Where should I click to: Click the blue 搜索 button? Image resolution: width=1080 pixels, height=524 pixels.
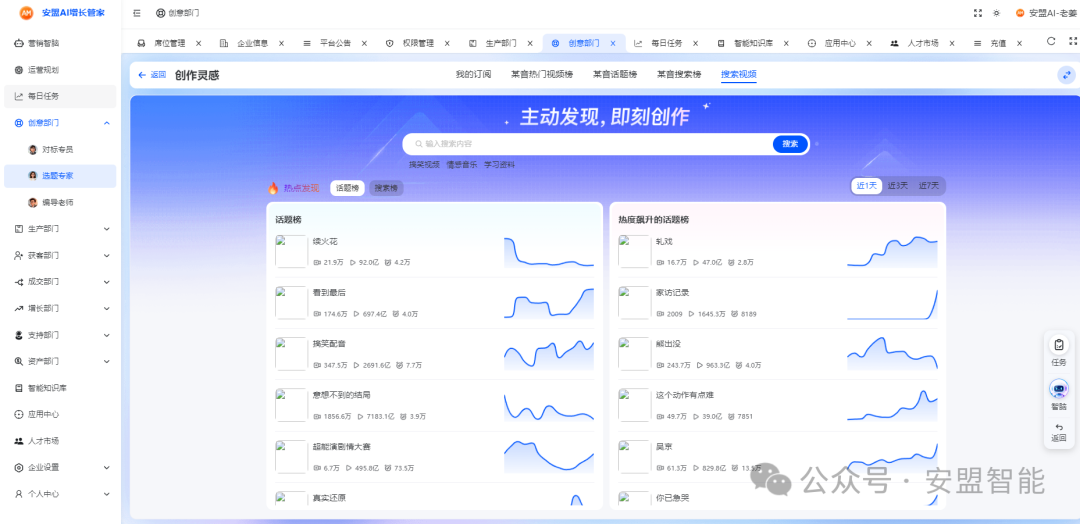click(790, 144)
